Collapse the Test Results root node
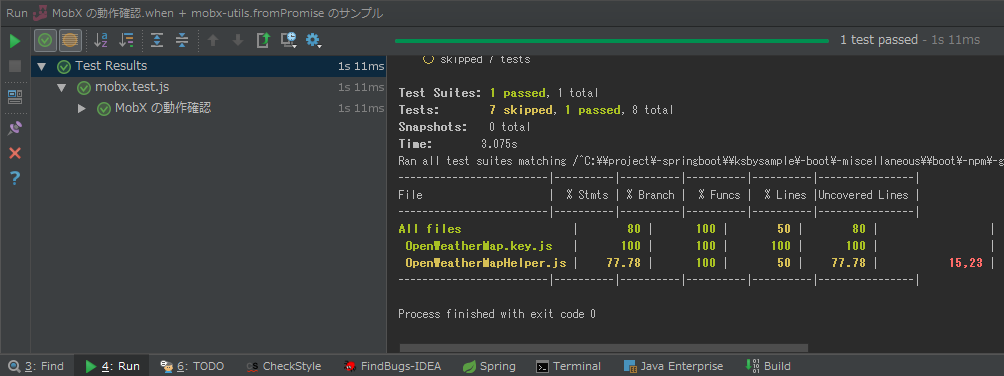The height and width of the screenshot is (376, 1004). click(42, 67)
